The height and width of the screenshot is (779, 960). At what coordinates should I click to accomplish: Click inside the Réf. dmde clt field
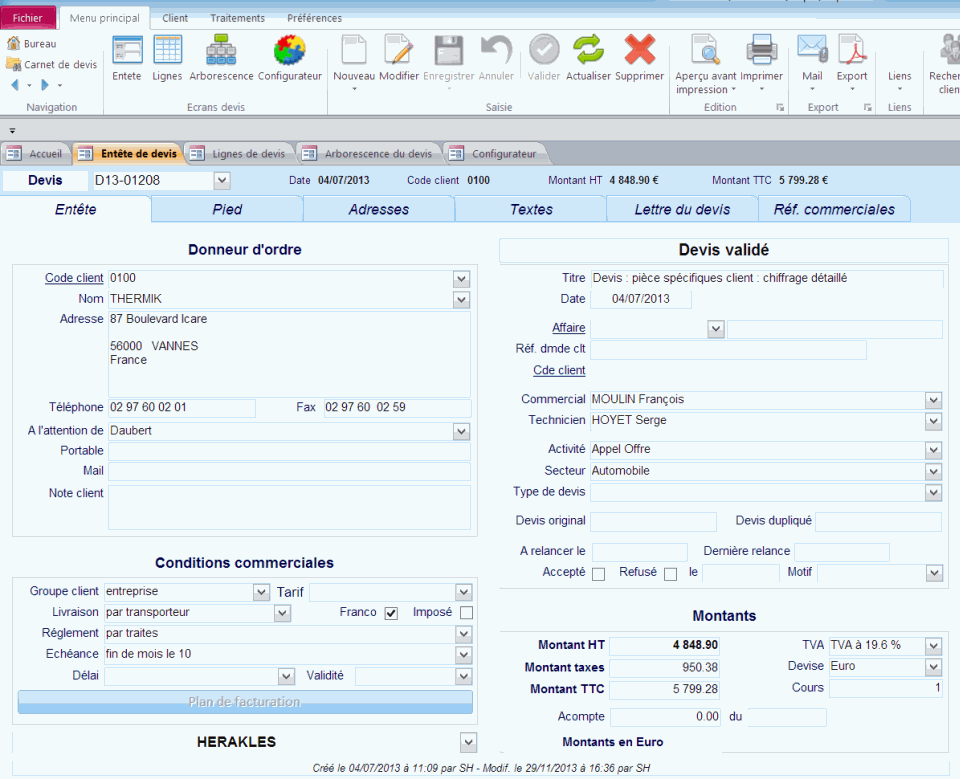(x=727, y=349)
